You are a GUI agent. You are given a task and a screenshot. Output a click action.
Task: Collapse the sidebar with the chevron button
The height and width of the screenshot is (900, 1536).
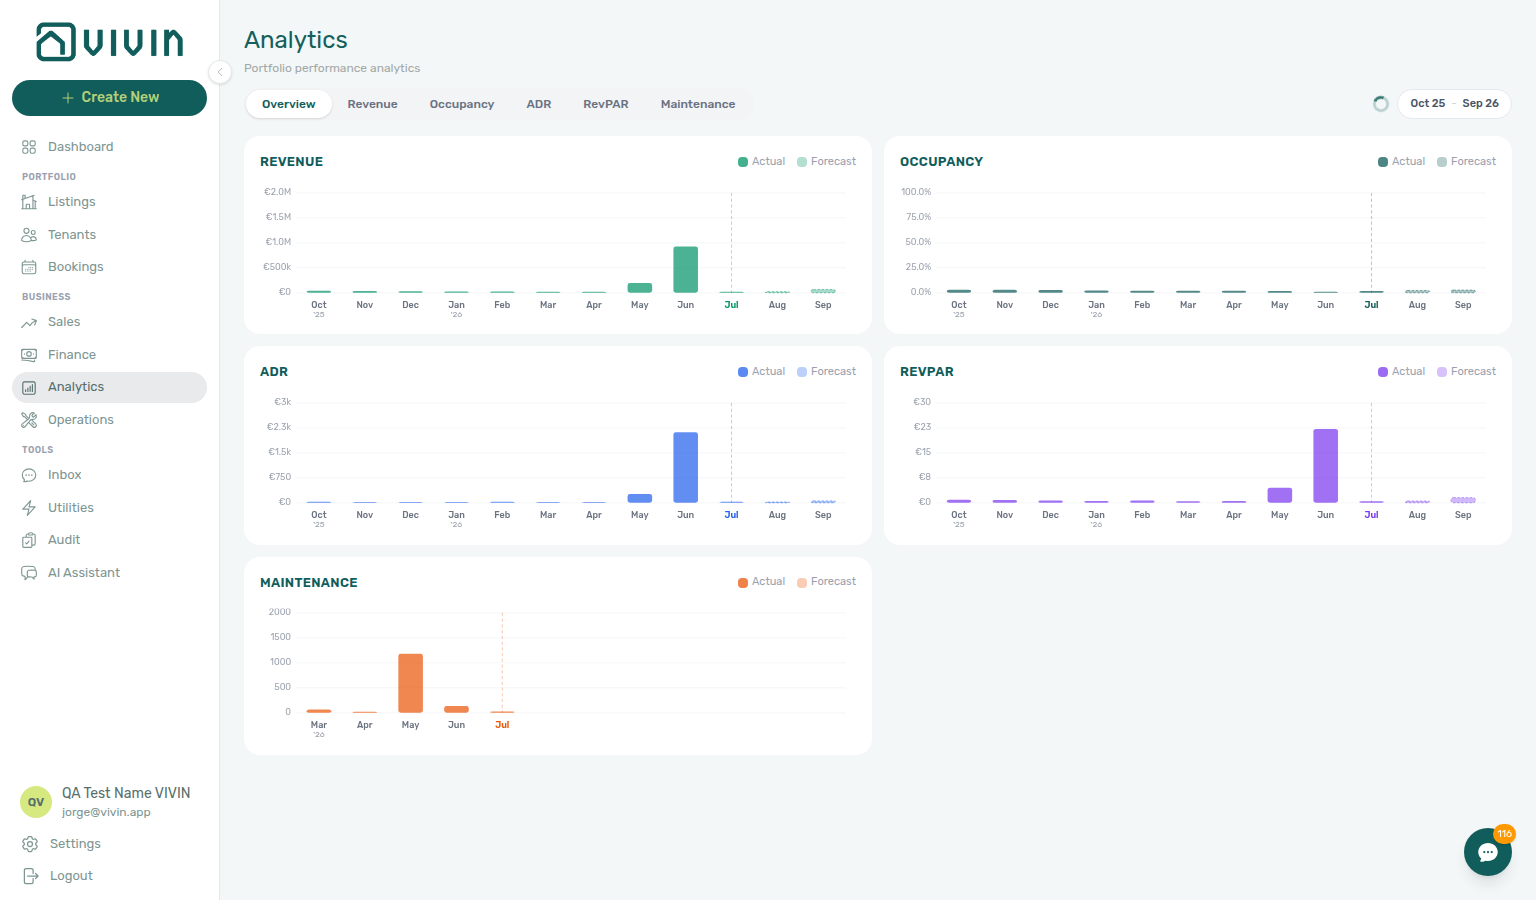tap(220, 71)
